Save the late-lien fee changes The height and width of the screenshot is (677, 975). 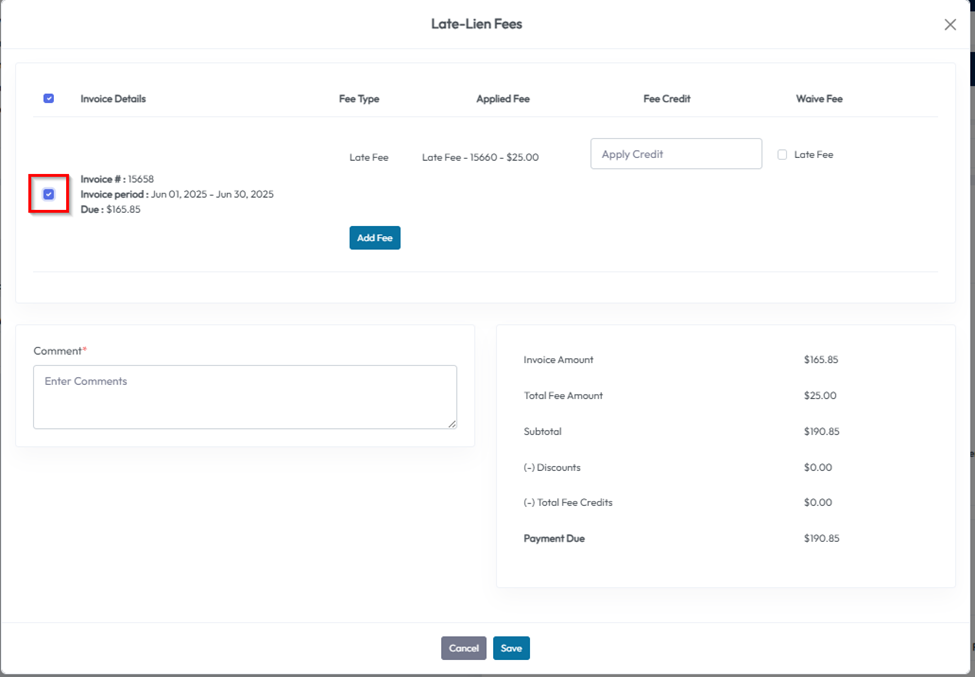click(511, 648)
